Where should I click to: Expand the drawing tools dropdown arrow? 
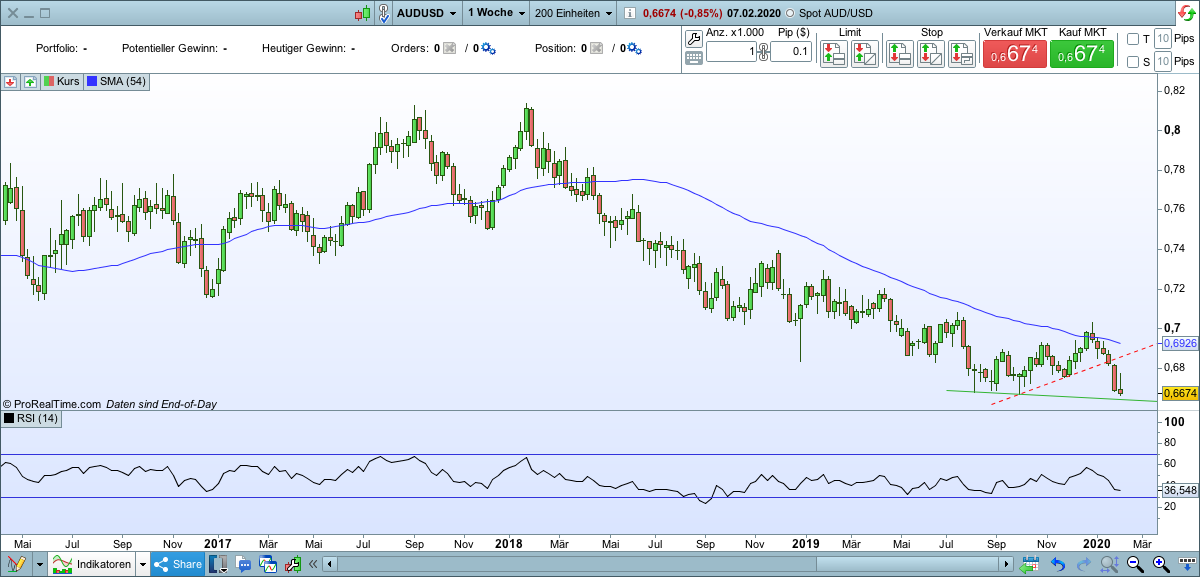click(40, 564)
